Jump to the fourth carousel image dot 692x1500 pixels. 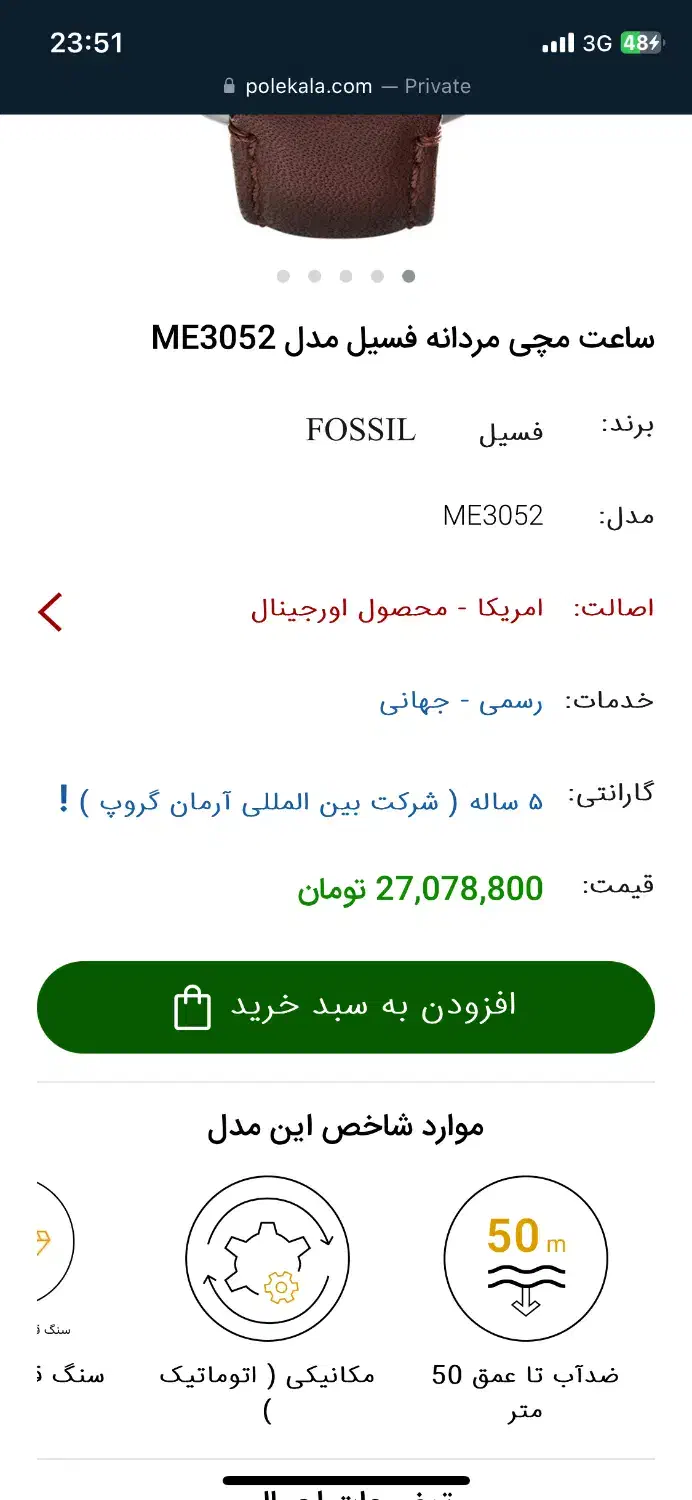pyautogui.click(x=377, y=276)
